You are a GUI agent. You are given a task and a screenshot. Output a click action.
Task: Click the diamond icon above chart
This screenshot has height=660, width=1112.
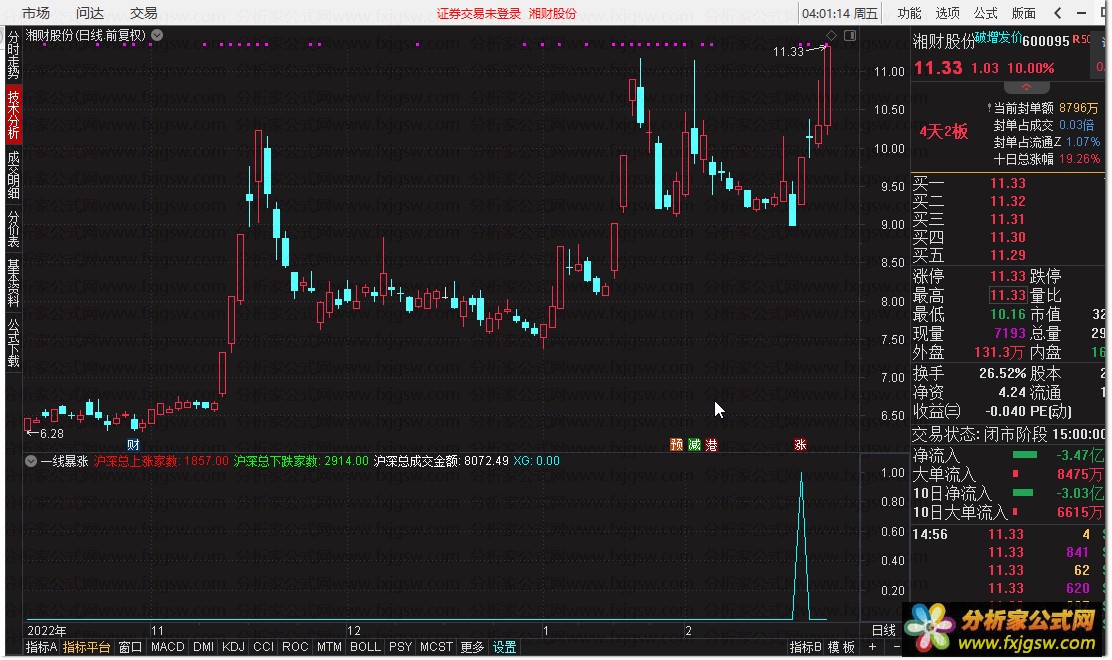832,35
